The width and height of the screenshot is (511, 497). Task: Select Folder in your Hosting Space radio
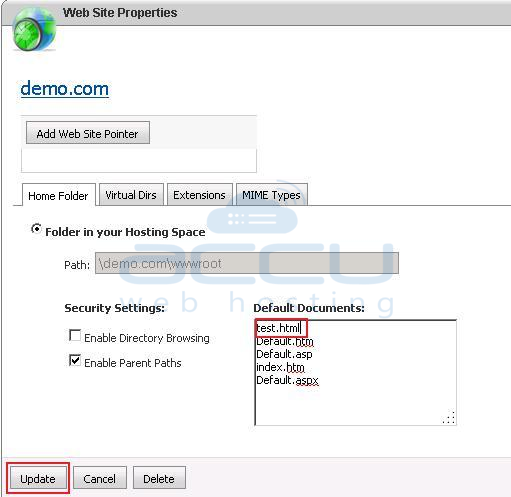pos(36,229)
